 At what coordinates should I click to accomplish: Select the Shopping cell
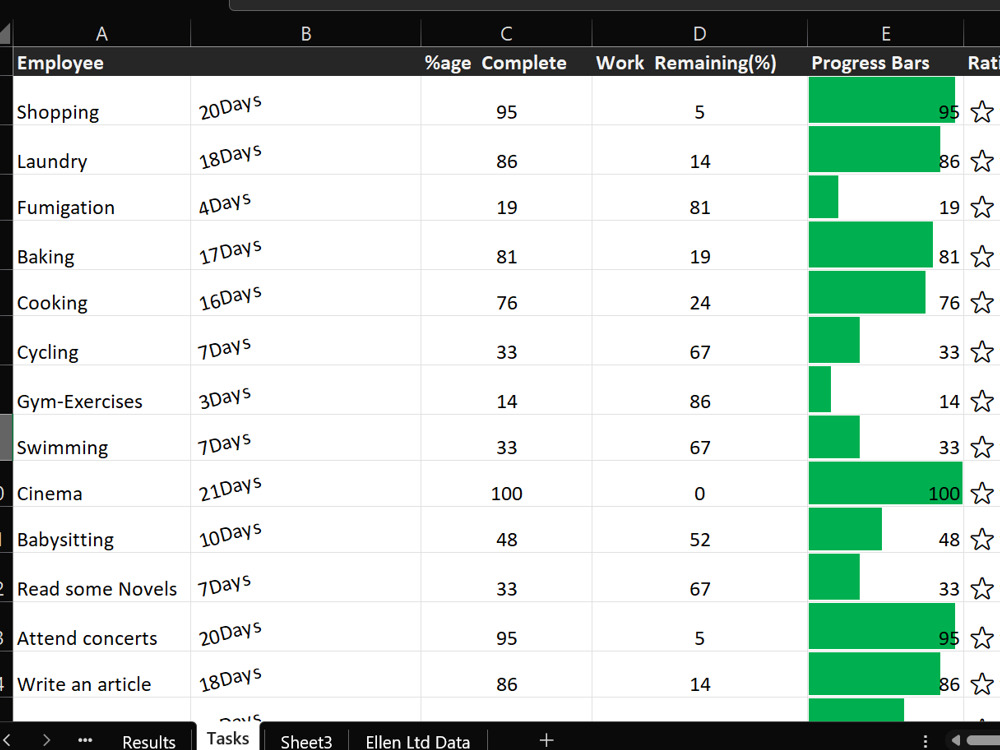click(x=101, y=101)
